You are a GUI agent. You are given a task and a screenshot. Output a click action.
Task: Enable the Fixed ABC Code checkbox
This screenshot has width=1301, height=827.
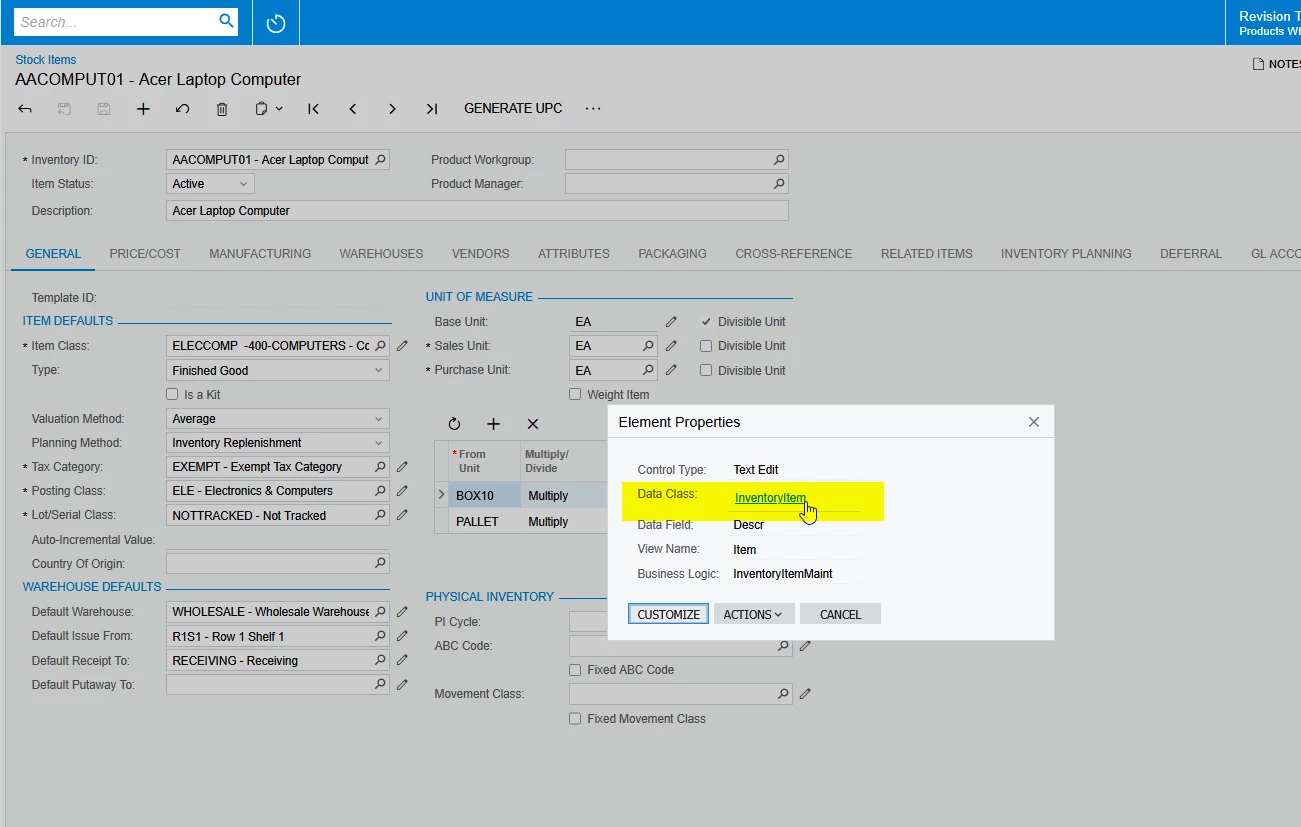[575, 670]
